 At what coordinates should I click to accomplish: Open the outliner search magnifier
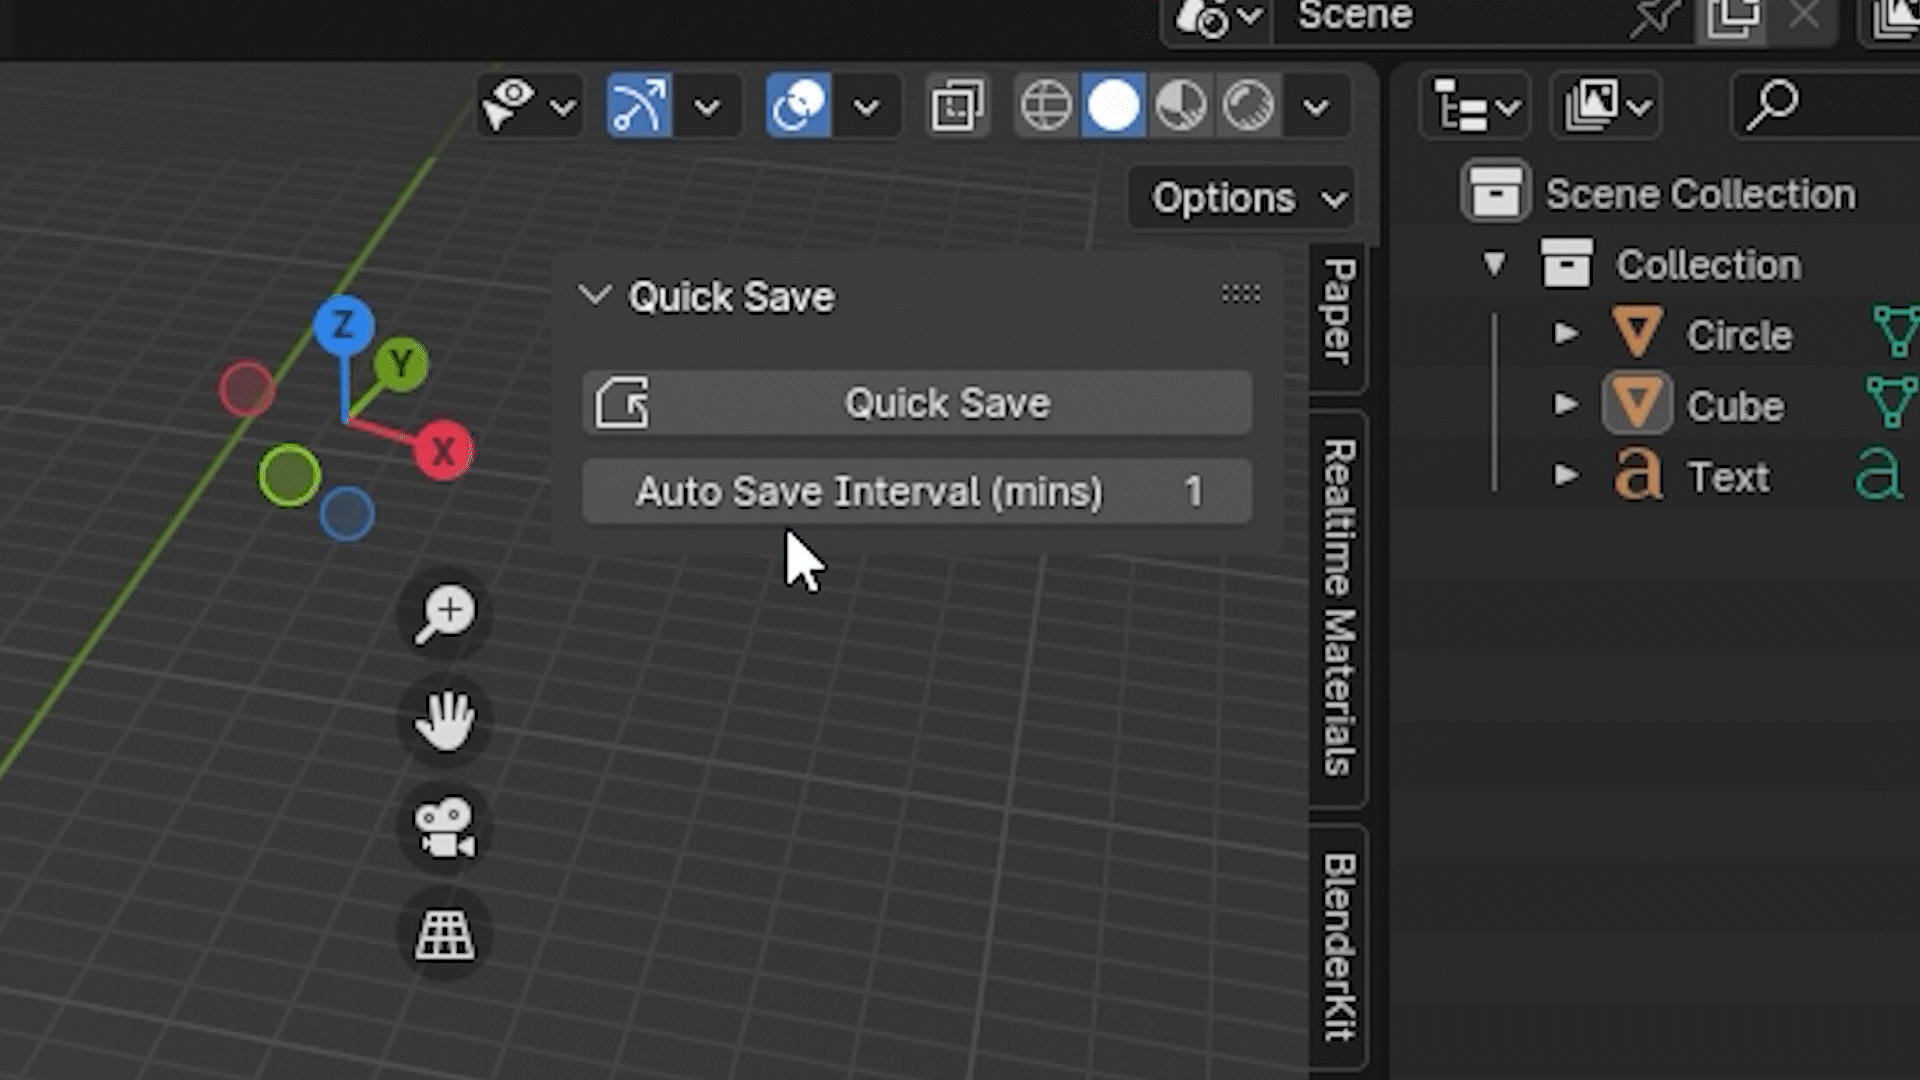[1775, 103]
